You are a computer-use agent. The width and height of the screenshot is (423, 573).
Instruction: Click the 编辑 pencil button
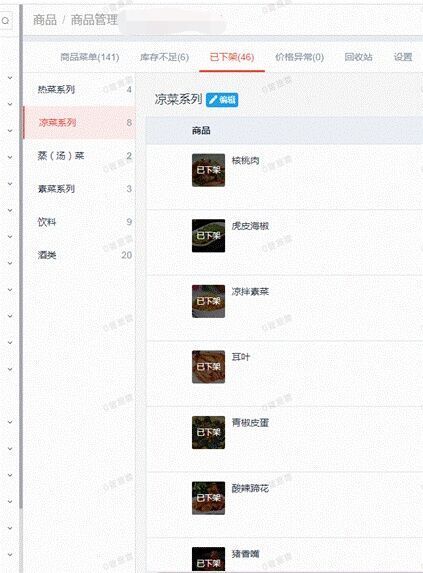[222, 100]
